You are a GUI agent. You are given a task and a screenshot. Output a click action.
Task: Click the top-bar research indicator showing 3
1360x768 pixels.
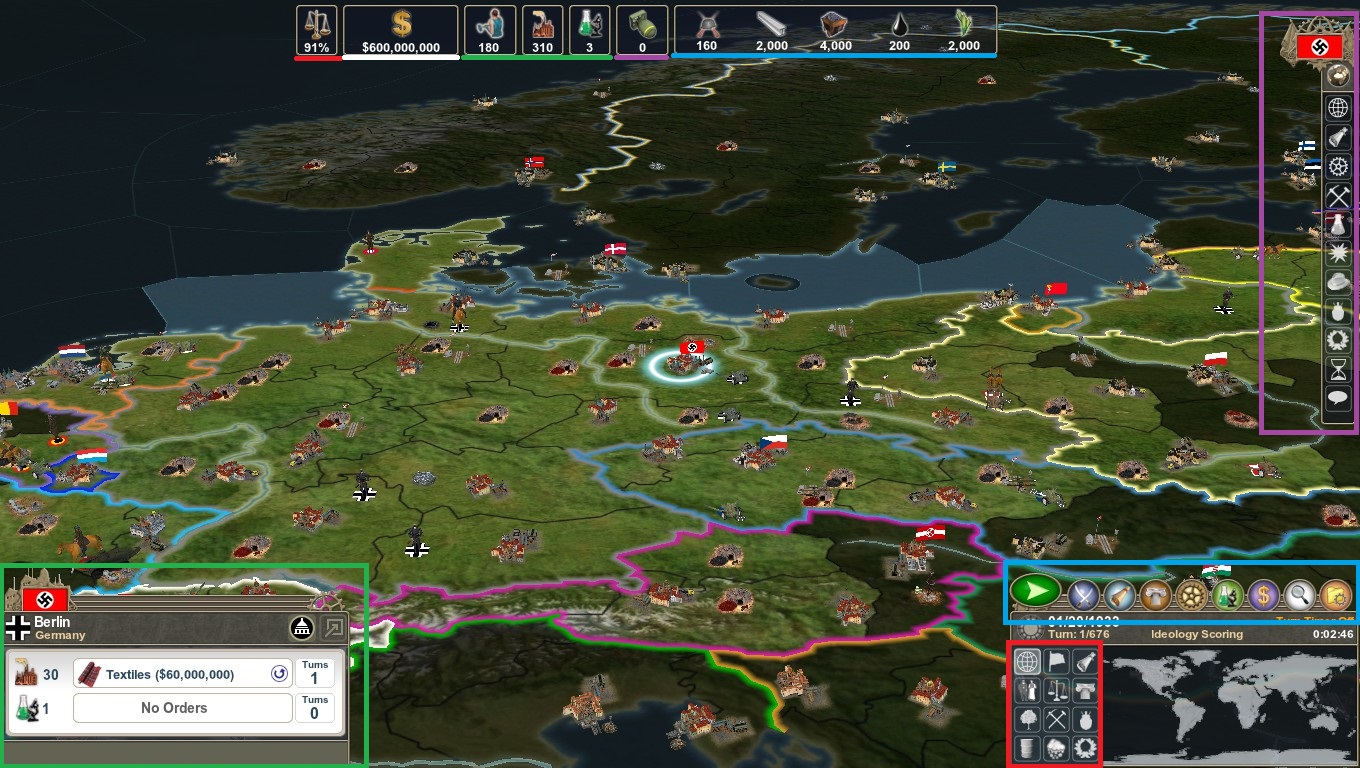[x=590, y=31]
